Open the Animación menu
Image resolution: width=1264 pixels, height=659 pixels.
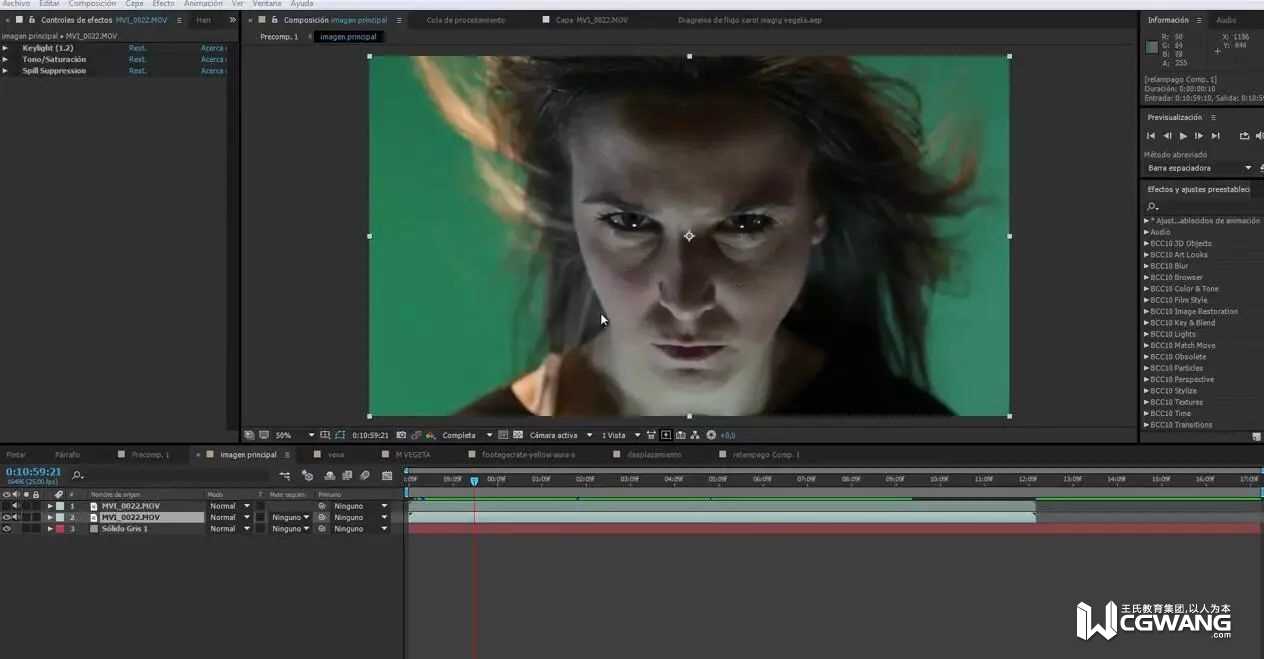point(203,4)
